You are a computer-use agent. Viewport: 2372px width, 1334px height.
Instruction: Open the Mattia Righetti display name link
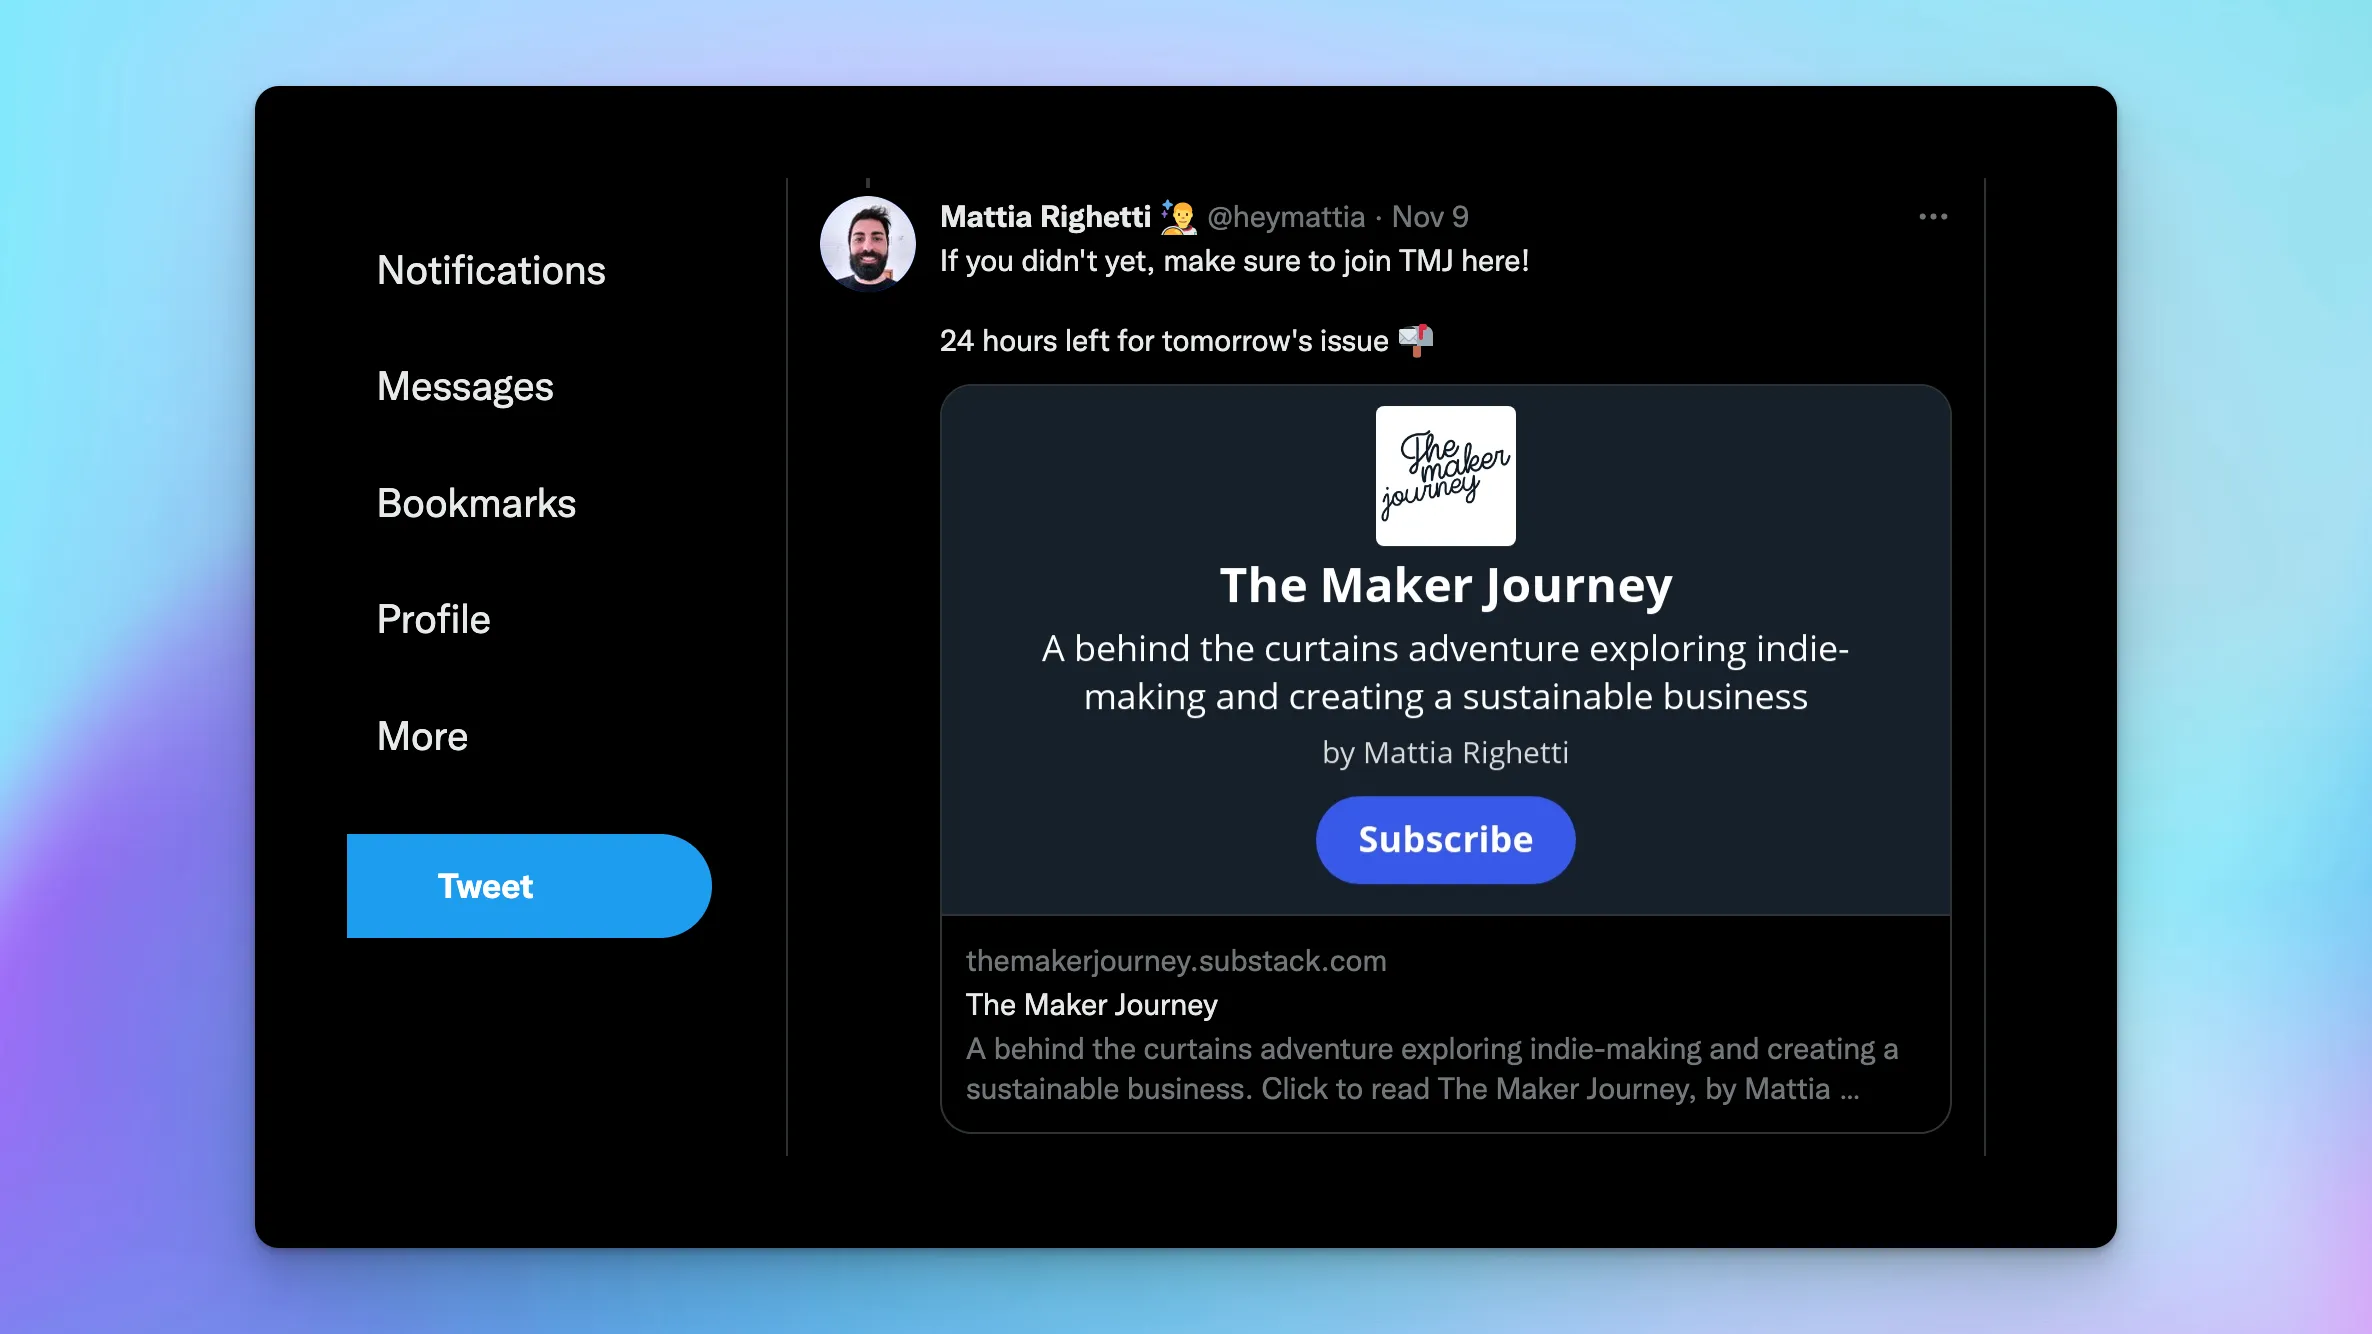click(1045, 217)
